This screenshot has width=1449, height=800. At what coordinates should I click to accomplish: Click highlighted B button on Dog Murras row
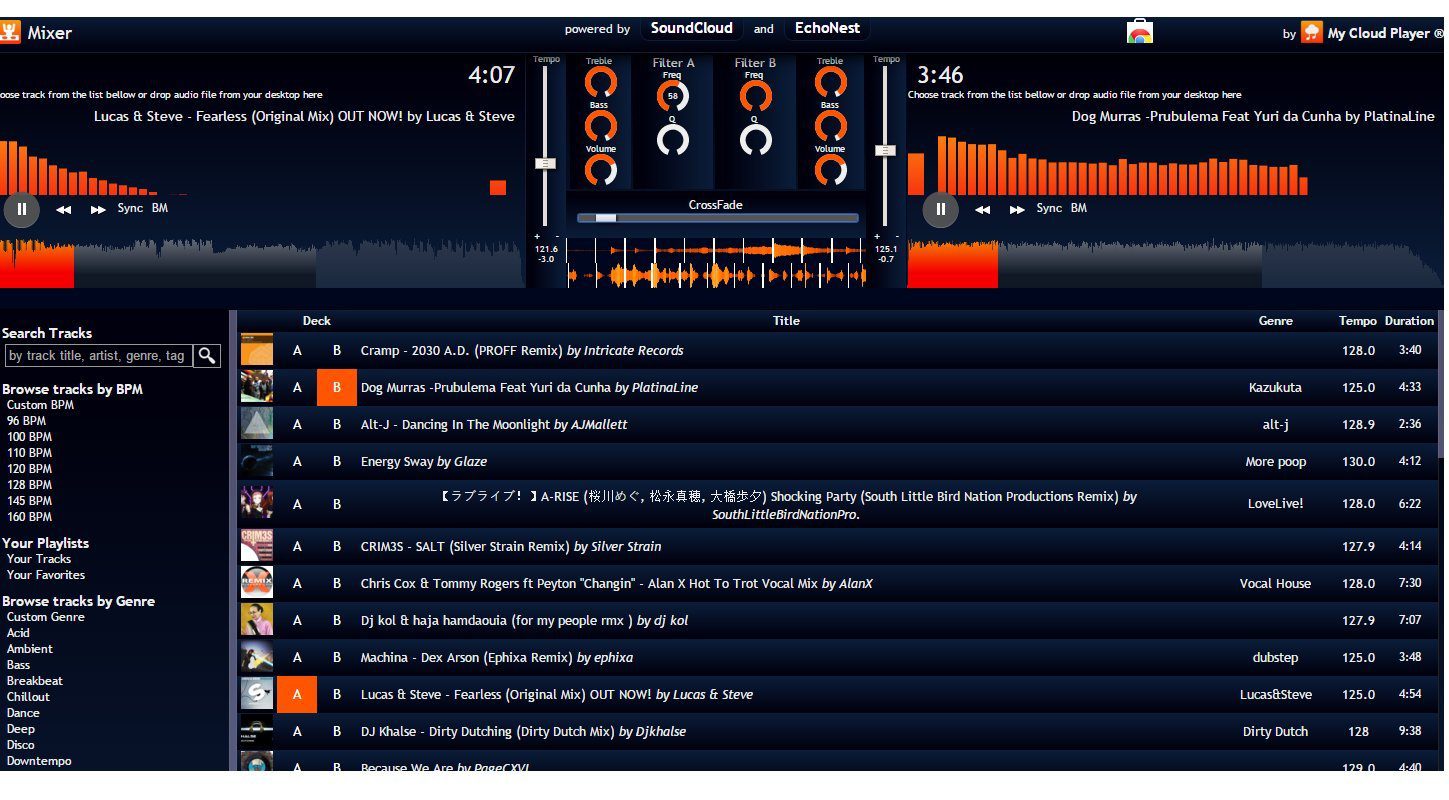tap(337, 388)
